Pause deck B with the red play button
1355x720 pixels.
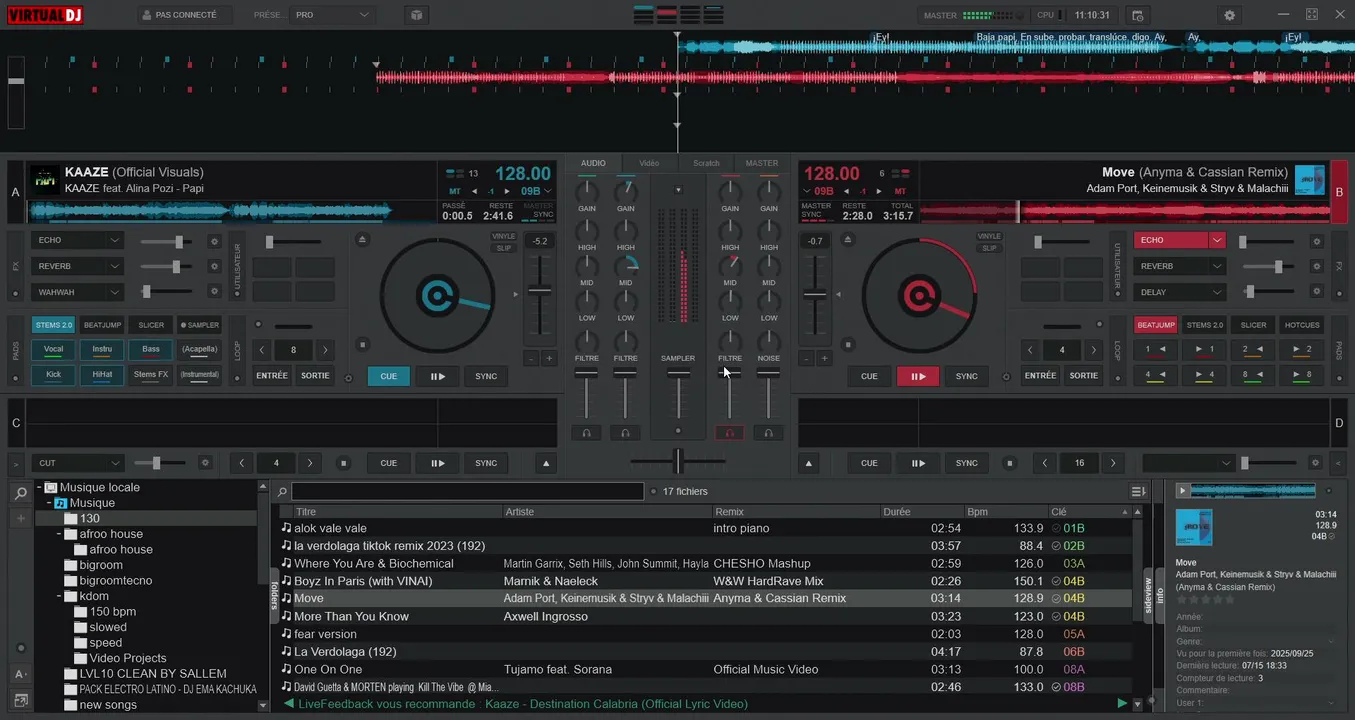pos(917,376)
